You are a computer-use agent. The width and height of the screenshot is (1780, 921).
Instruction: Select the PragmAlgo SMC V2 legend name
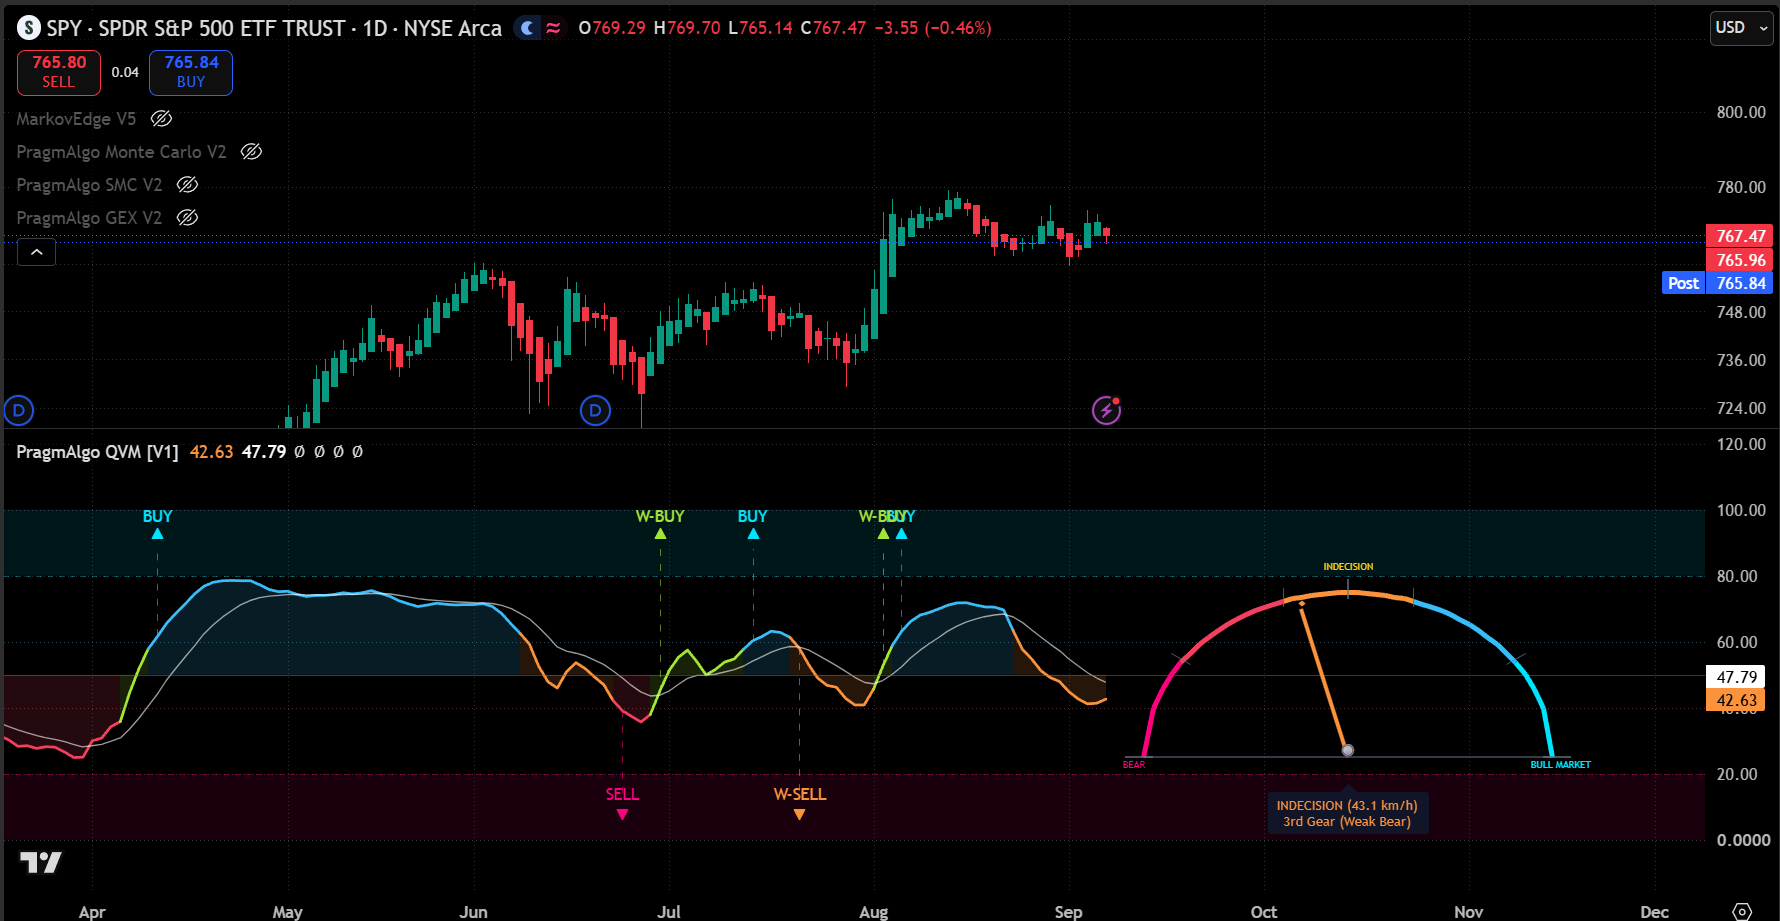point(89,185)
